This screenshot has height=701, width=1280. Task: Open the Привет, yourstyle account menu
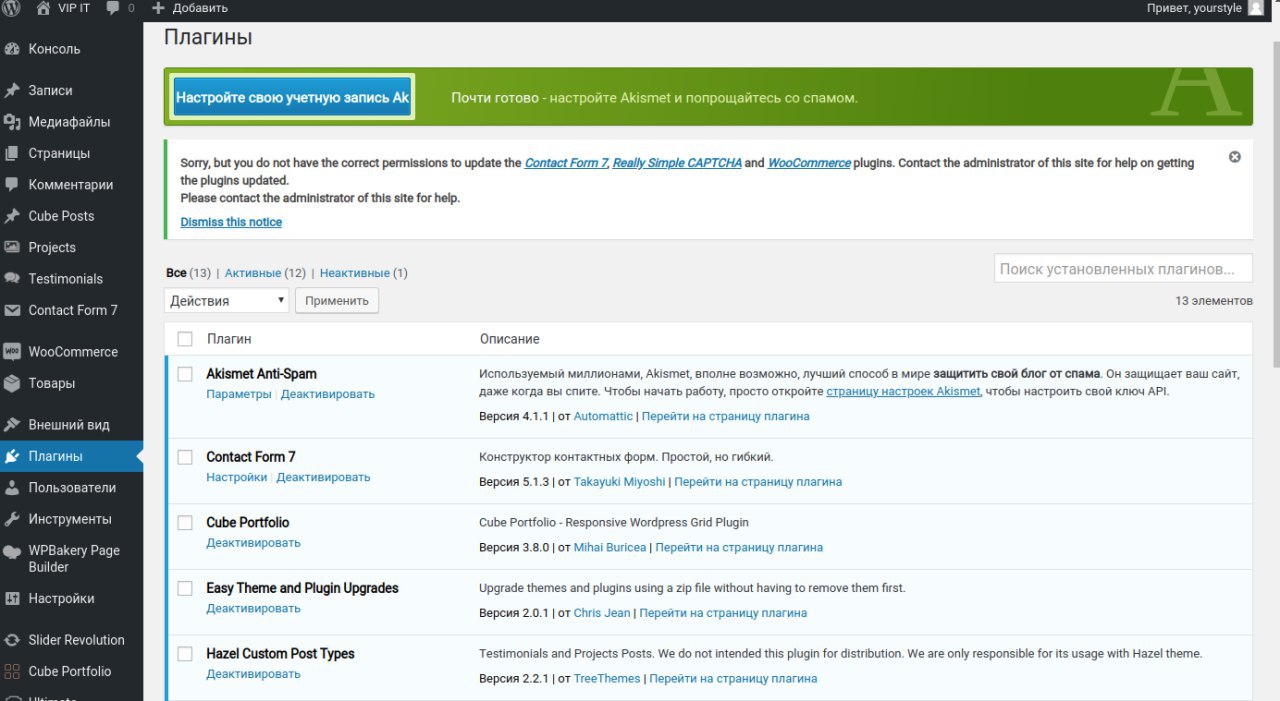1205,8
